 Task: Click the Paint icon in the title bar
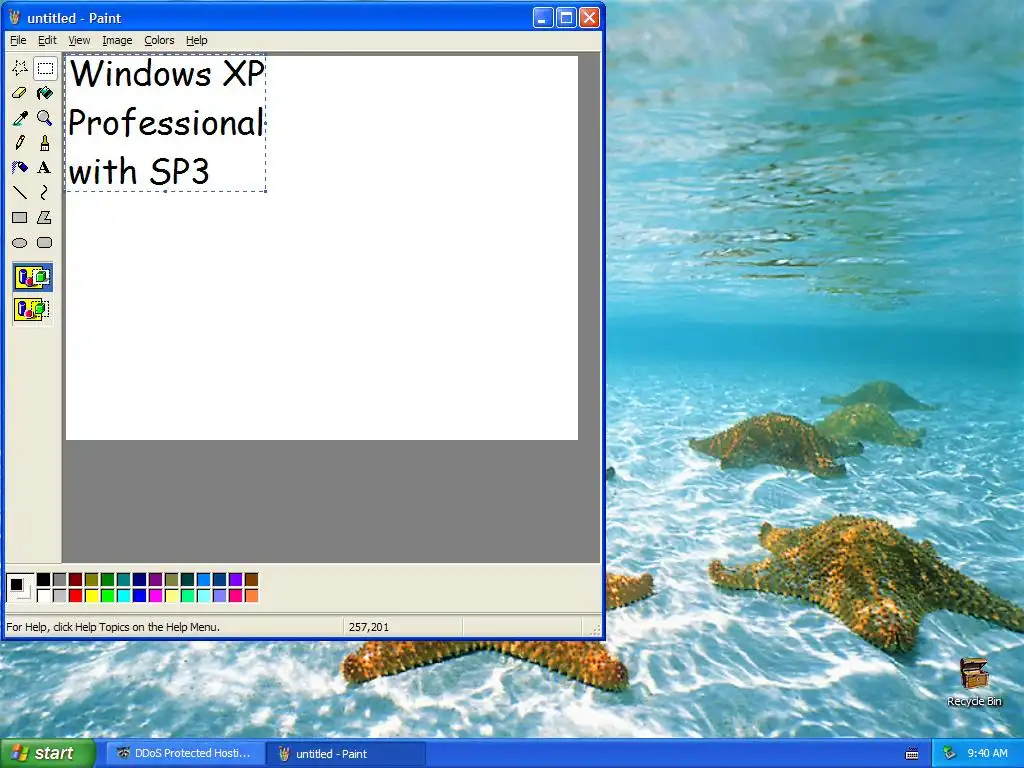(14, 18)
